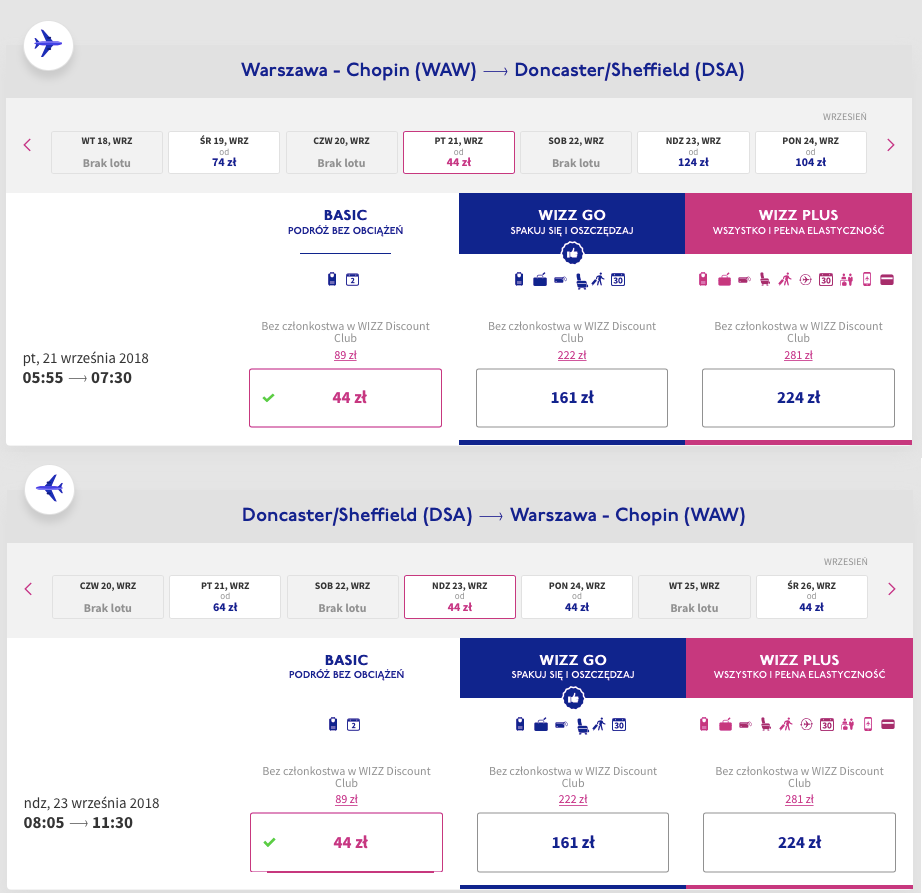922x893 pixels.
Task: Click return WIZZ GO checked suitcase icon
Action: (541, 724)
